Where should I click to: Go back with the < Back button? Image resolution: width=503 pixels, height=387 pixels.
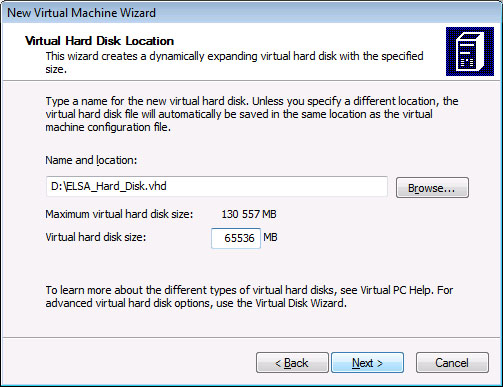click(292, 363)
